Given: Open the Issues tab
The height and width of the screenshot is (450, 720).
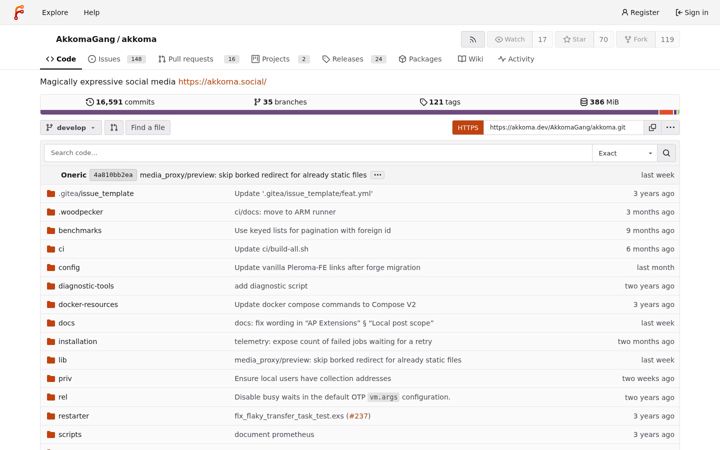Looking at the screenshot, I should pos(117,59).
